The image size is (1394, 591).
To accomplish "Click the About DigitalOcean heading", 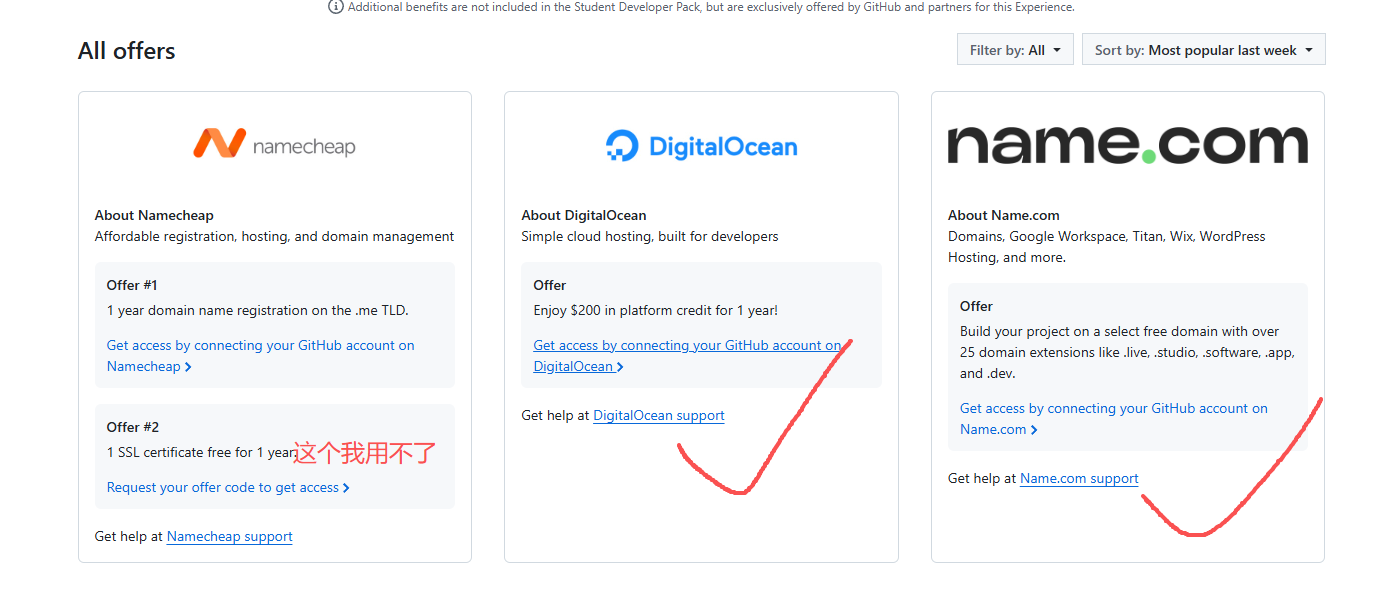I will click(584, 215).
